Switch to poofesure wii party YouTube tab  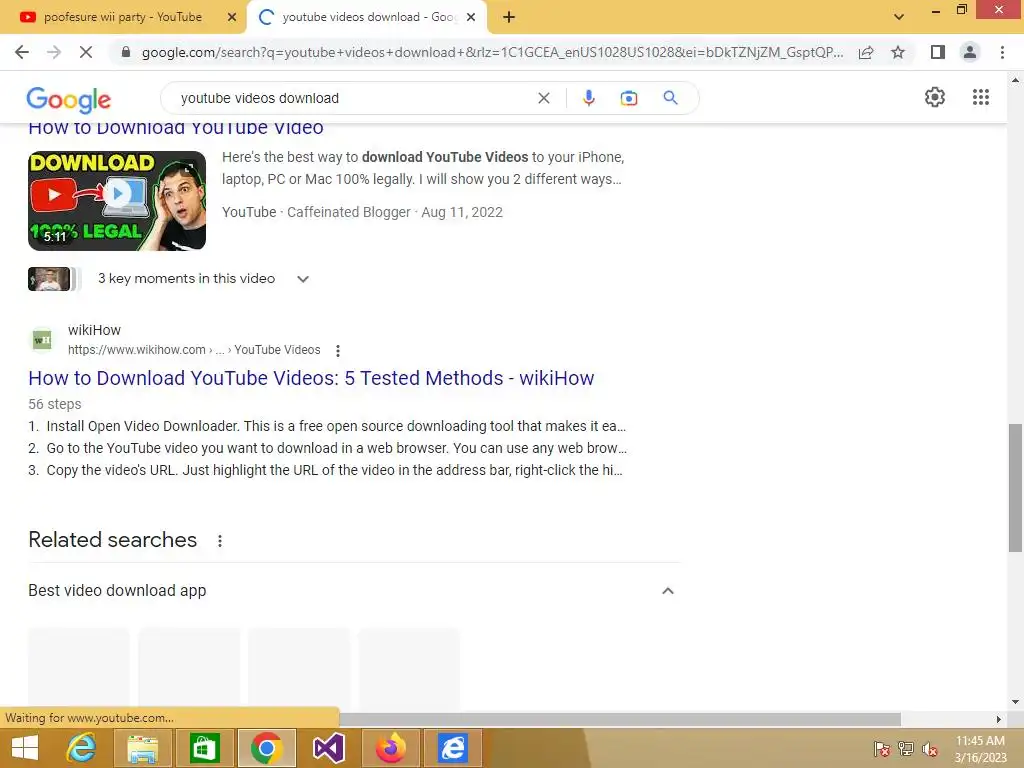[x=123, y=17]
